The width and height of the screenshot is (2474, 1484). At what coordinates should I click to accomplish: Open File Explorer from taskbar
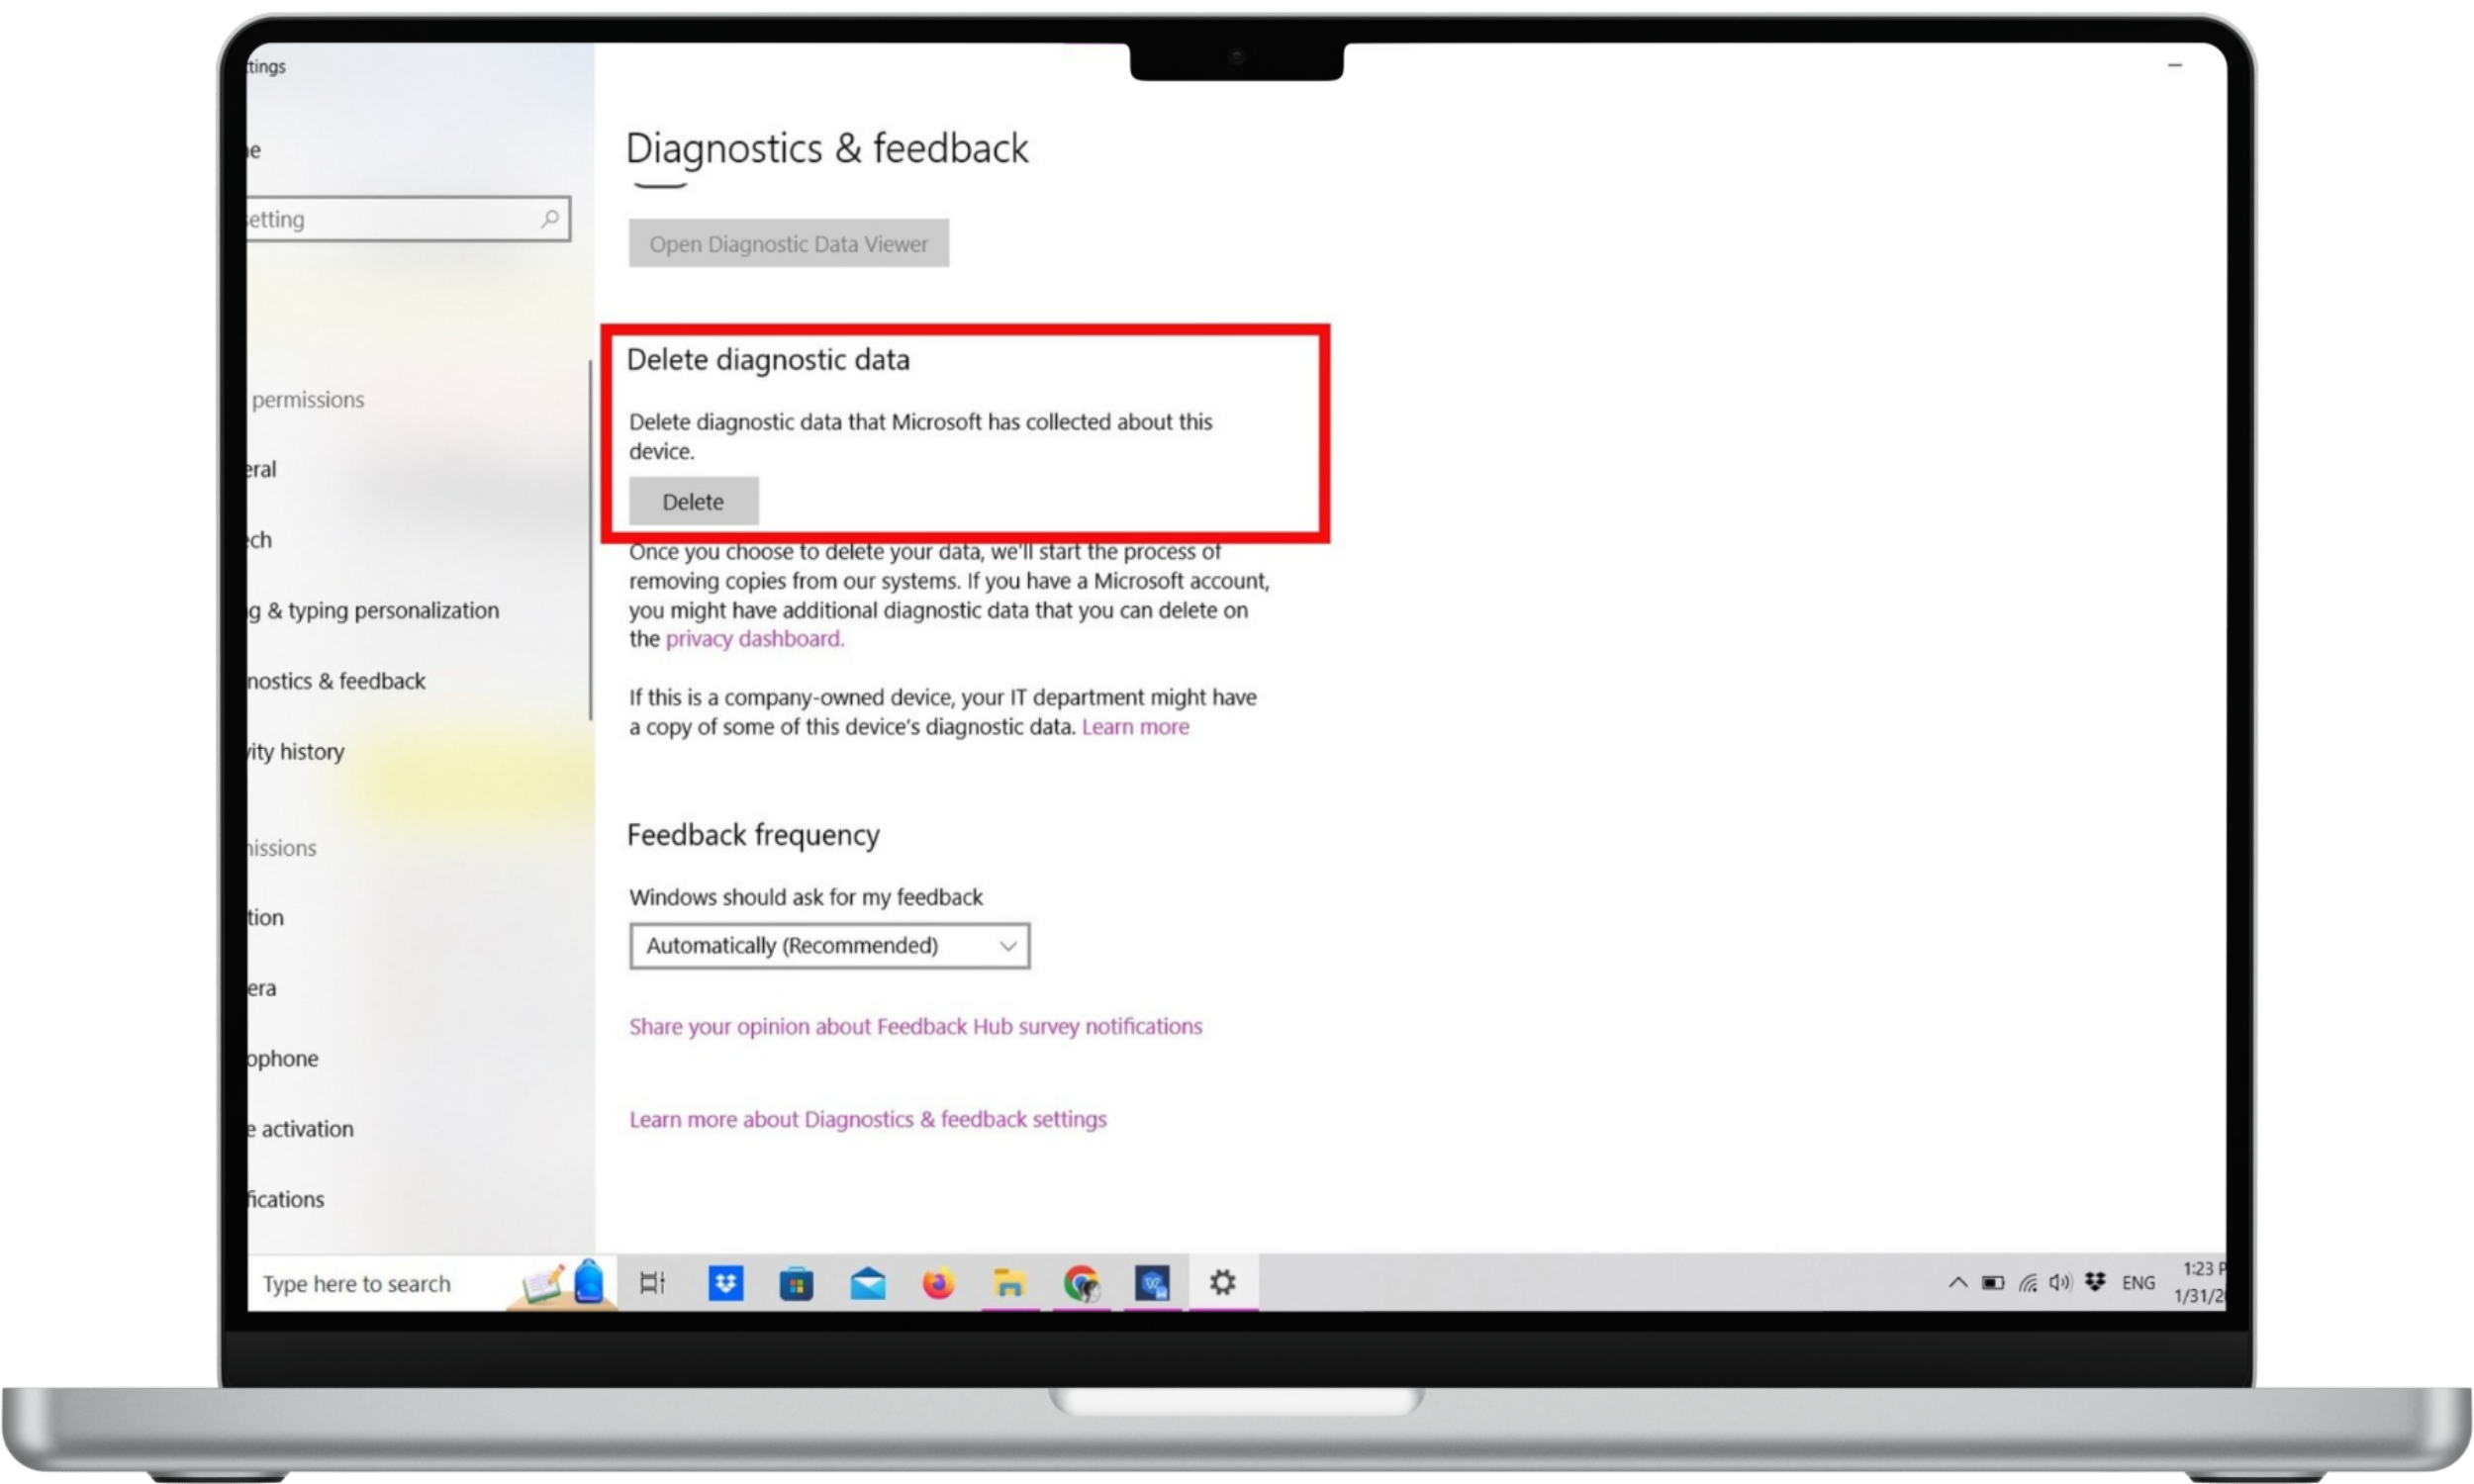1009,1283
